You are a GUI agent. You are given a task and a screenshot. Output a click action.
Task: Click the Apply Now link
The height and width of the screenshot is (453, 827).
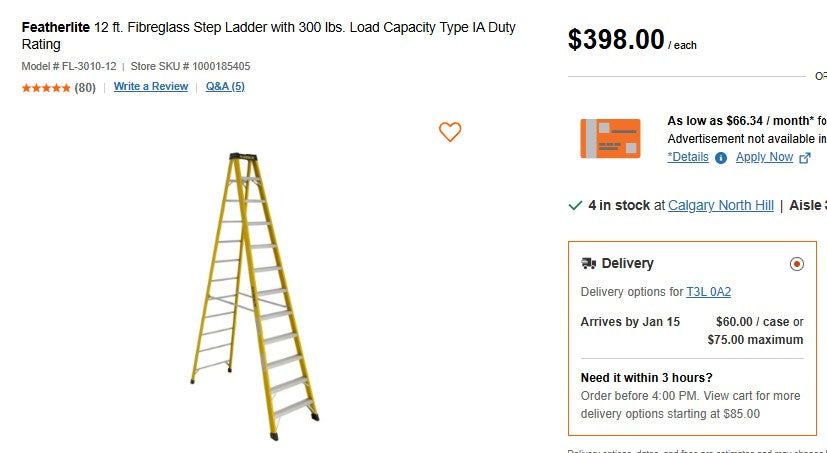click(764, 157)
